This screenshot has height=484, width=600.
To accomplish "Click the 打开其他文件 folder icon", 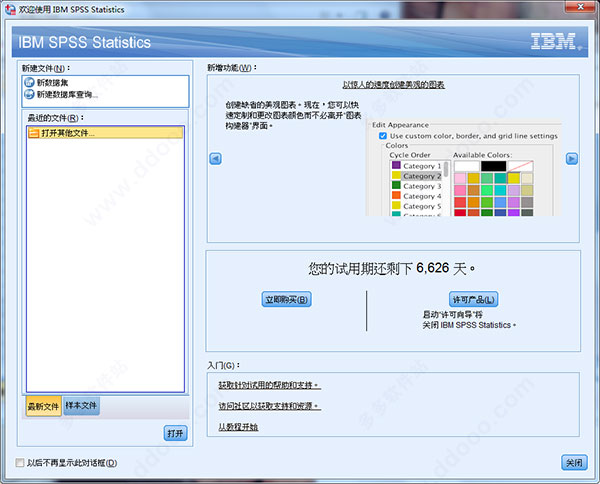I will point(34,133).
